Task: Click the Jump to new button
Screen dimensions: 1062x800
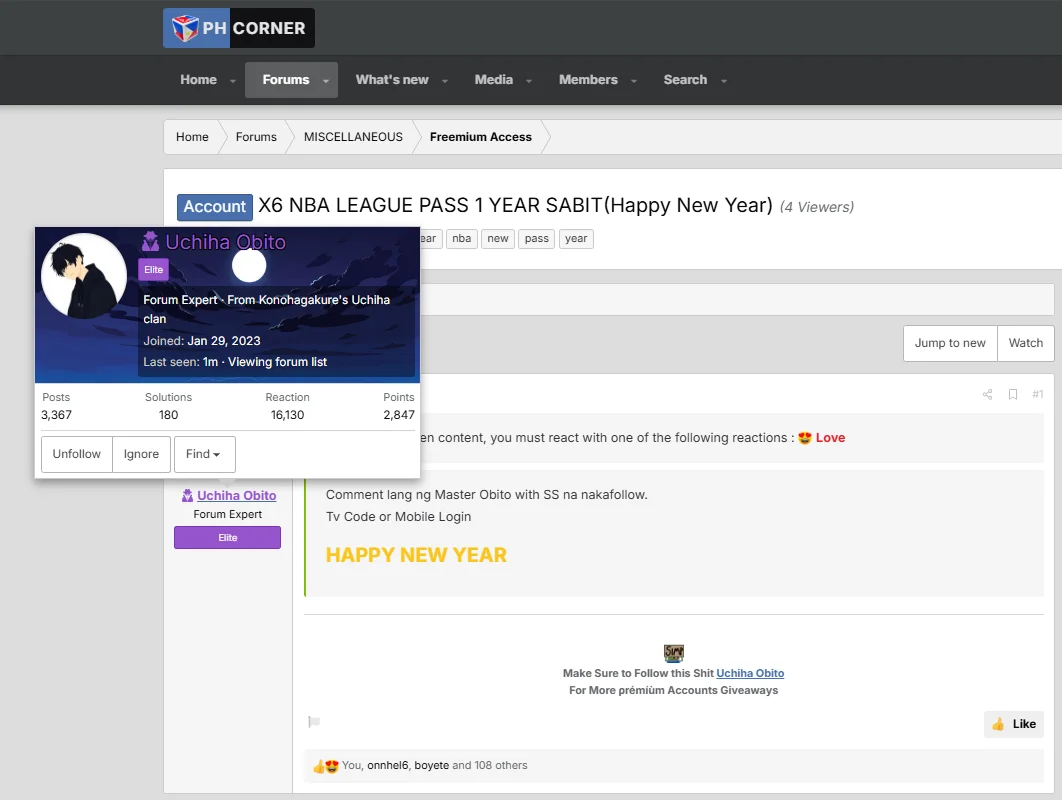Action: pyautogui.click(x=950, y=343)
